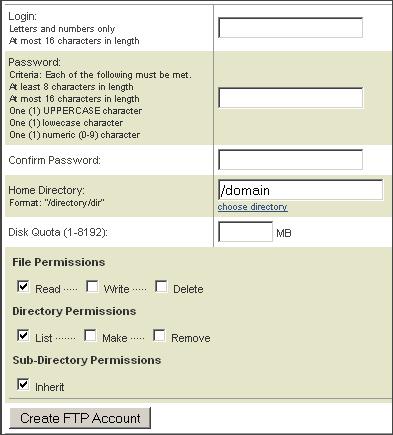Uncheck the List directory permission
The height and width of the screenshot is (435, 393).
tap(23, 335)
